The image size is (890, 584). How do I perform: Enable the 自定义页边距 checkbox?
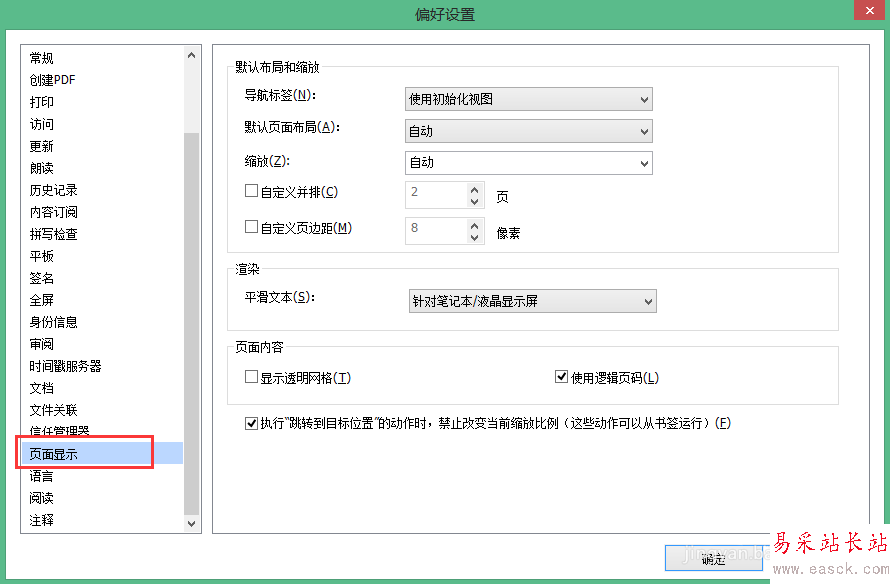[x=252, y=228]
